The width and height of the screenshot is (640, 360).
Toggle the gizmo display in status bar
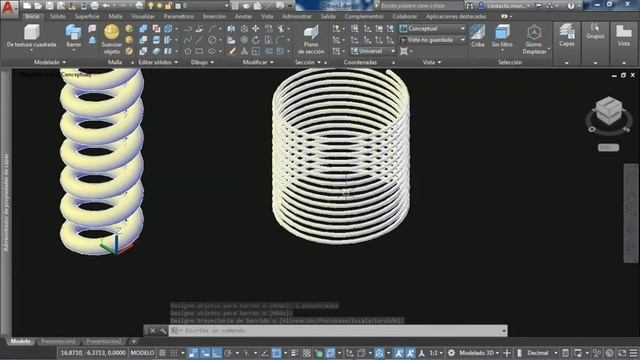(x=380, y=353)
